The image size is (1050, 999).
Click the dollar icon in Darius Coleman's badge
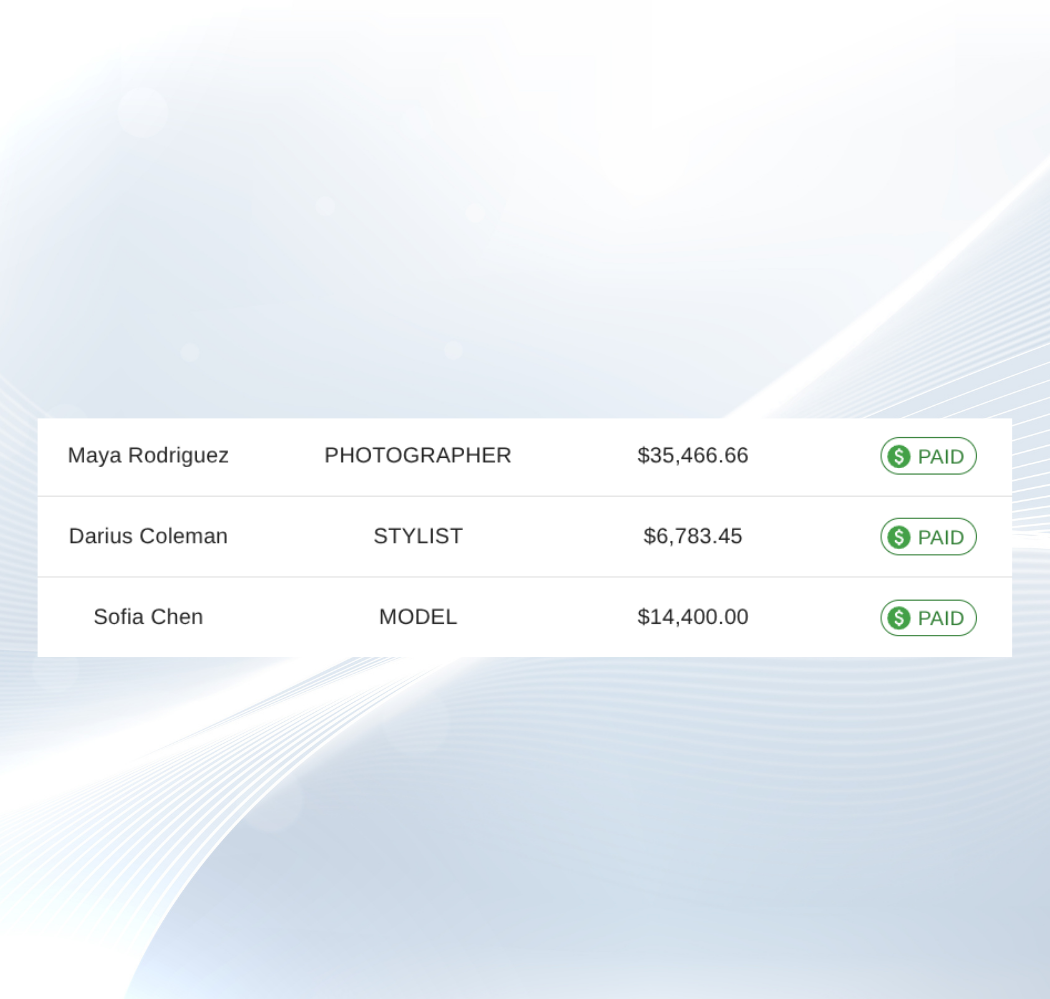[x=898, y=538]
